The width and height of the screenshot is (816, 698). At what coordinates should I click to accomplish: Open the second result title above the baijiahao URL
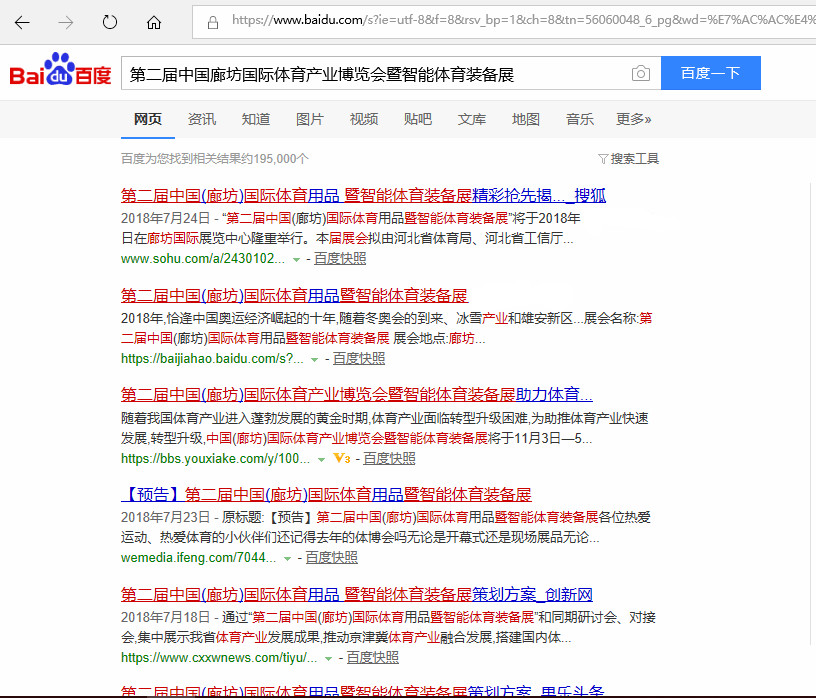coord(295,296)
